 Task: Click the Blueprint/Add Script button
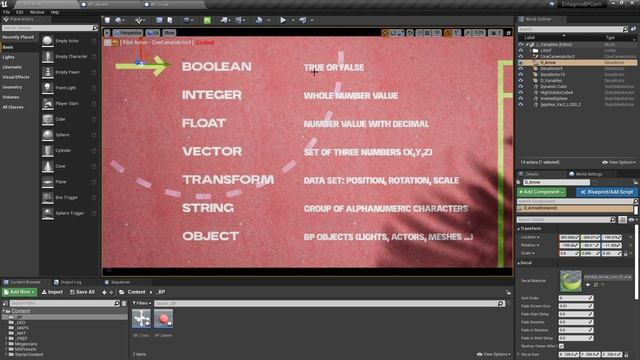point(607,192)
